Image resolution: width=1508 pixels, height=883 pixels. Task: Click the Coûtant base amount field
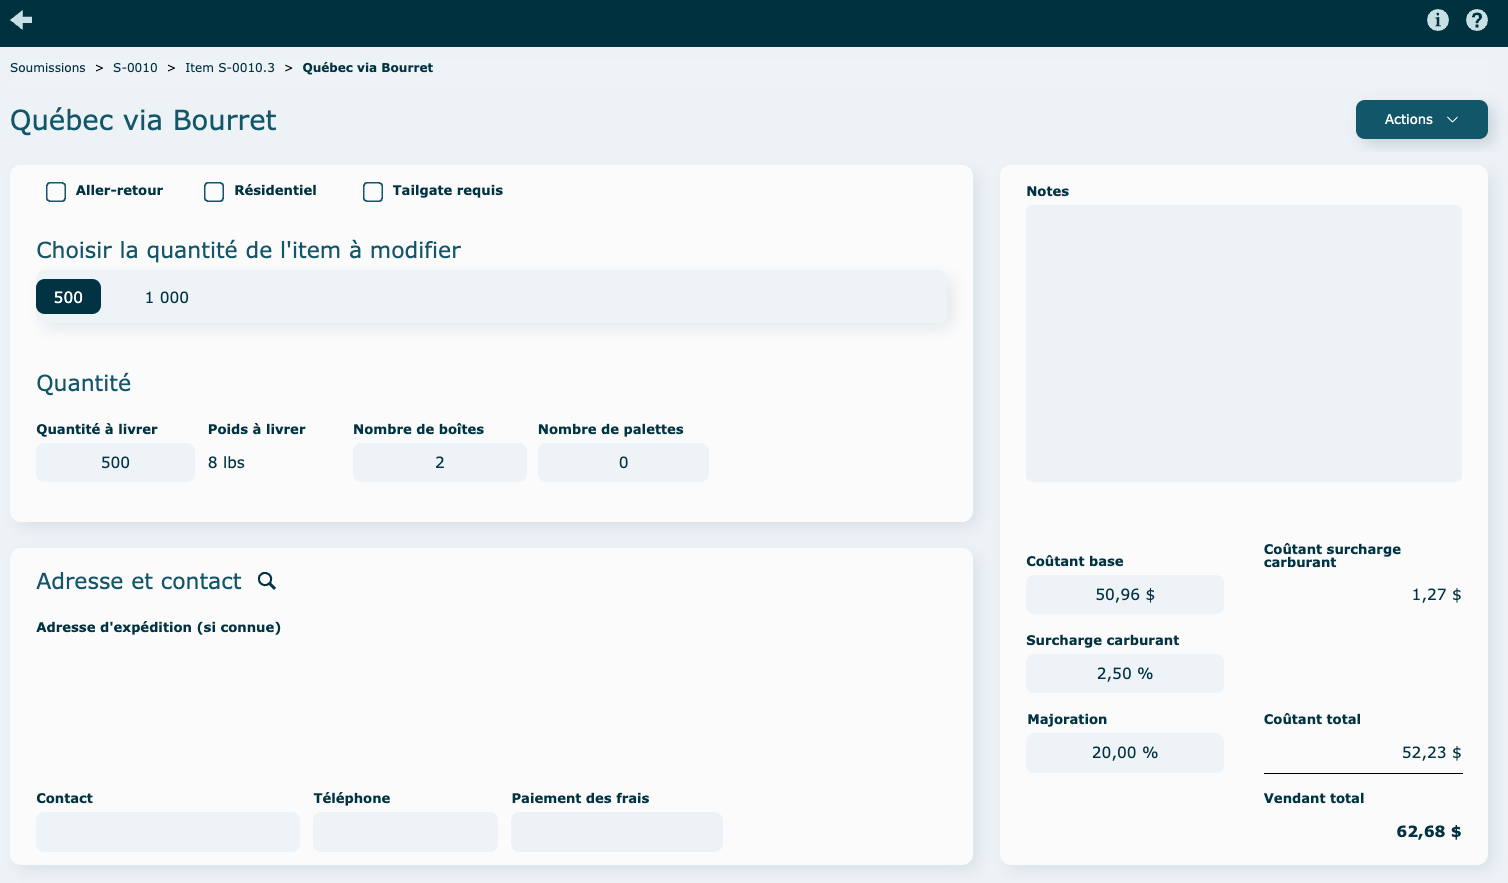coord(1124,595)
